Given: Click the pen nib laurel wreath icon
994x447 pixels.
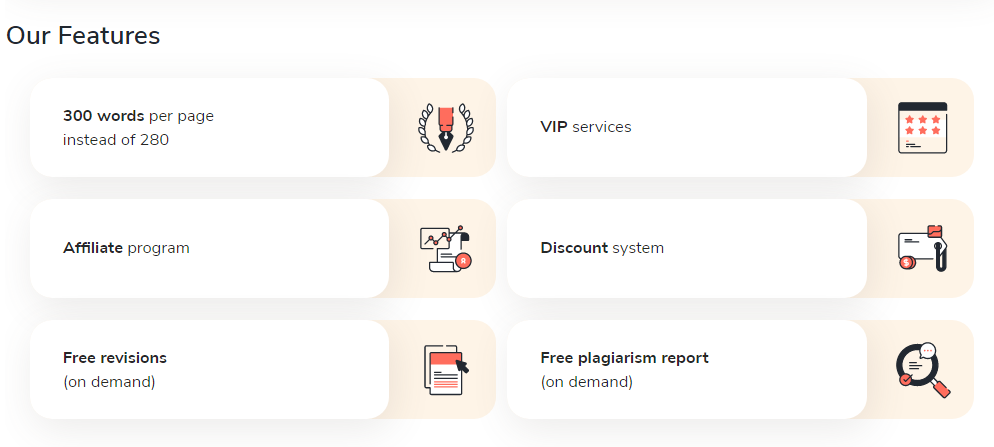Looking at the screenshot, I should (x=446, y=127).
